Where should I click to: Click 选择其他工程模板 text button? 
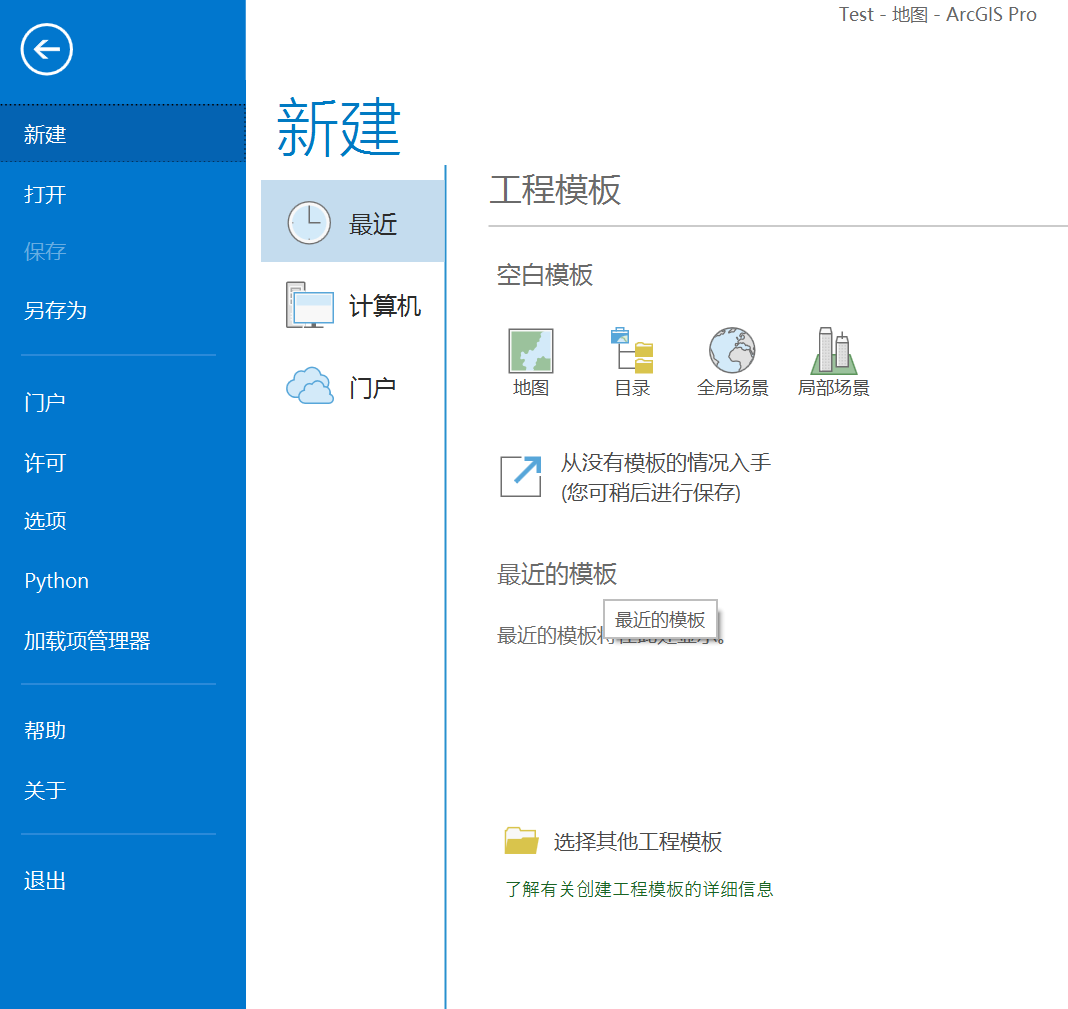coord(638,841)
